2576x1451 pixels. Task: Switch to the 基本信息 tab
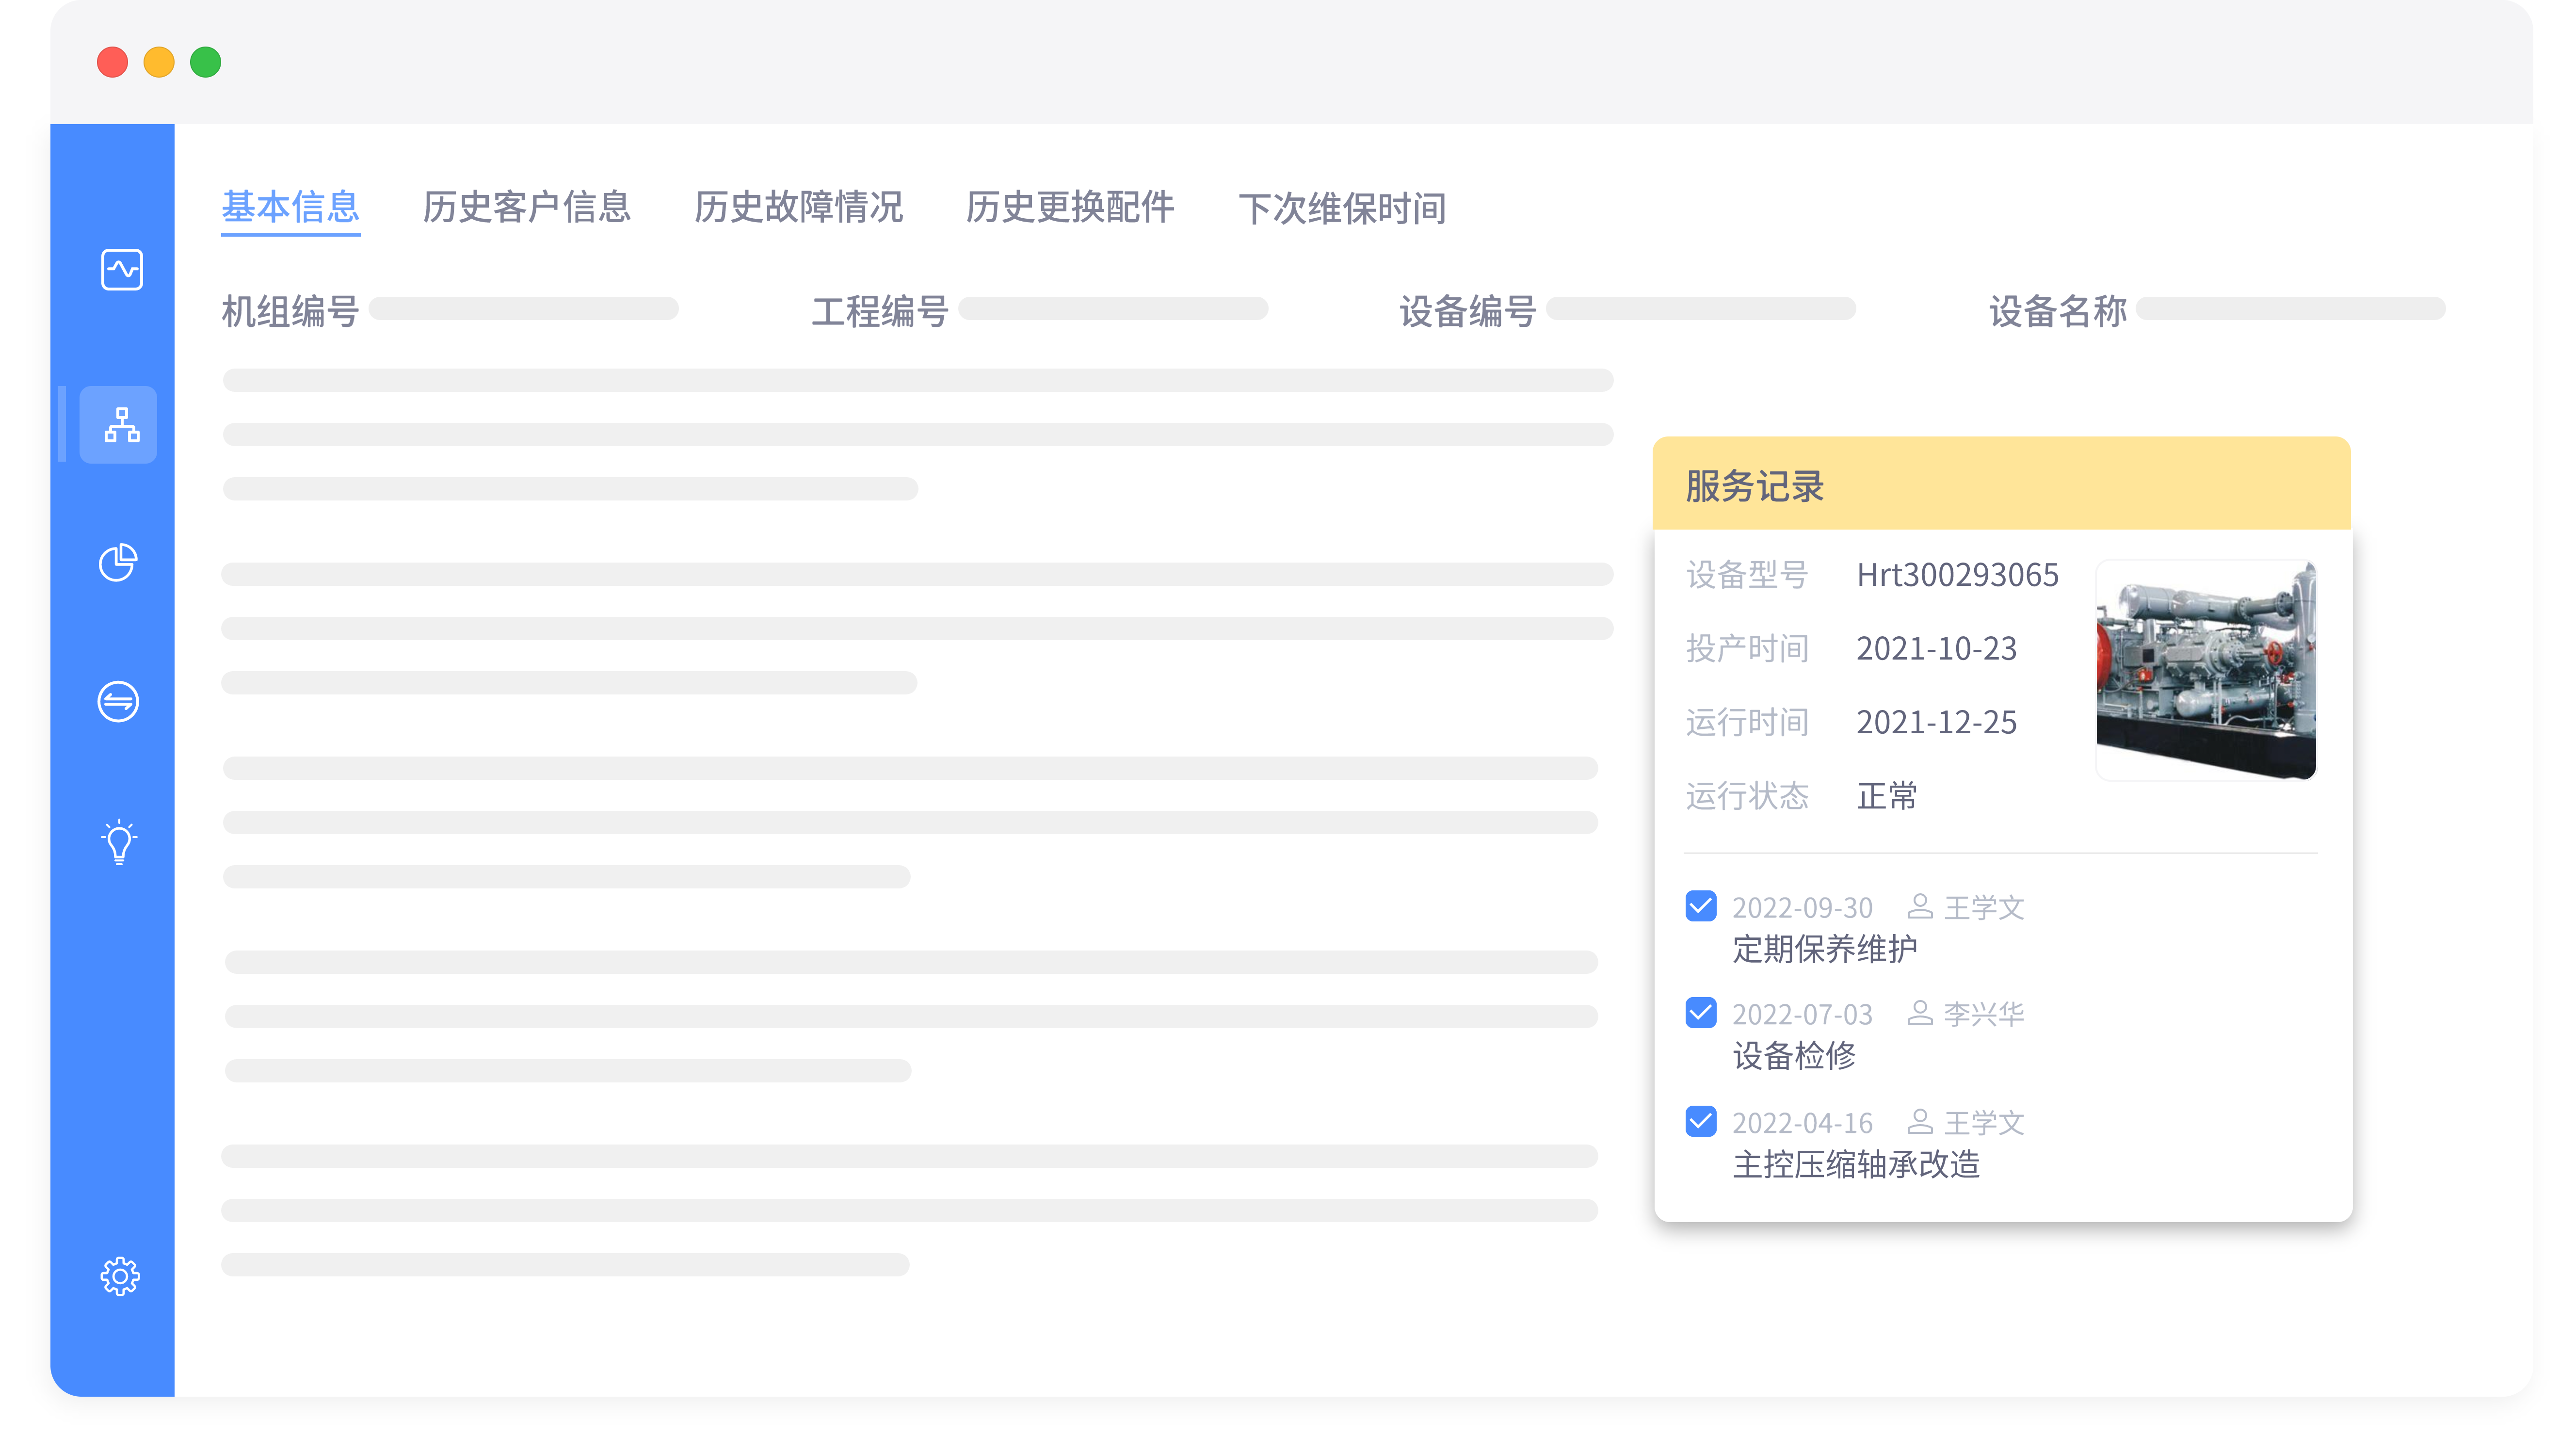tap(290, 207)
